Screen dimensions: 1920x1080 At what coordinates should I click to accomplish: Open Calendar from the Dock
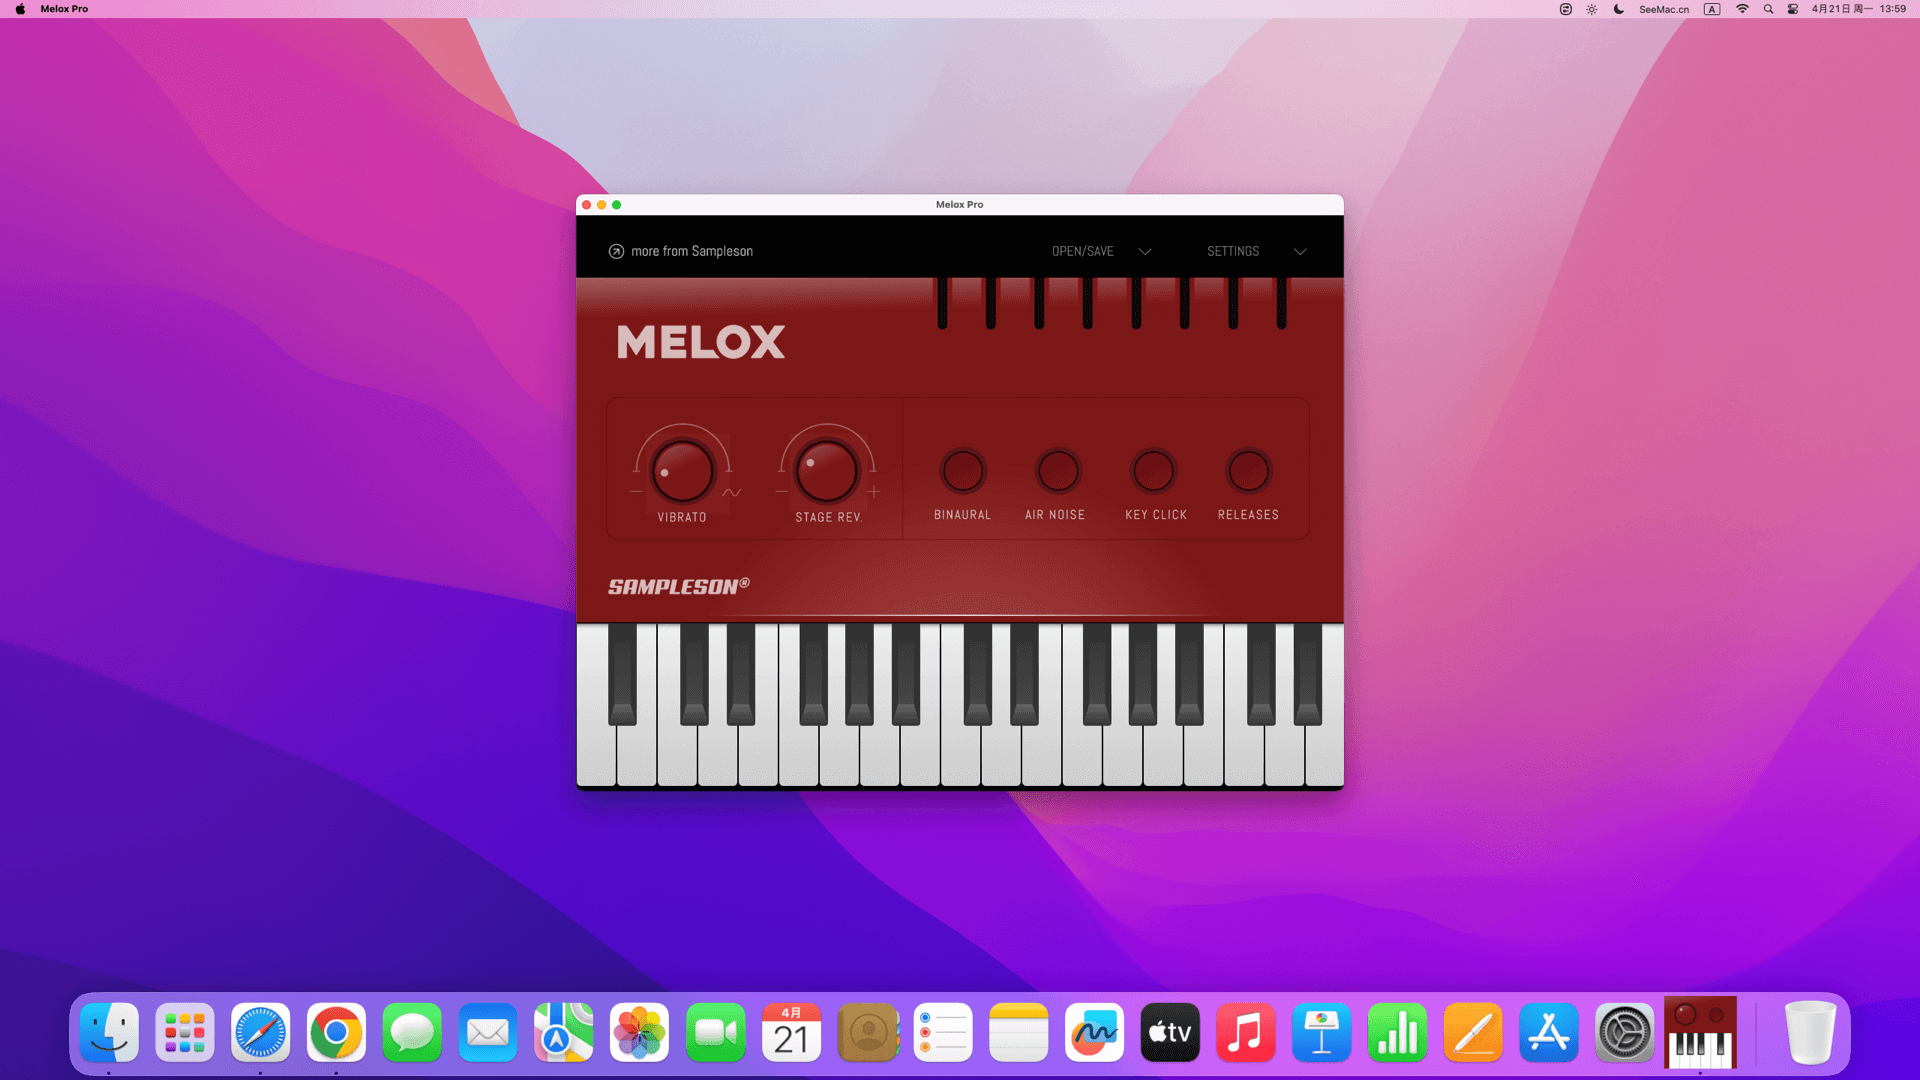791,1032
